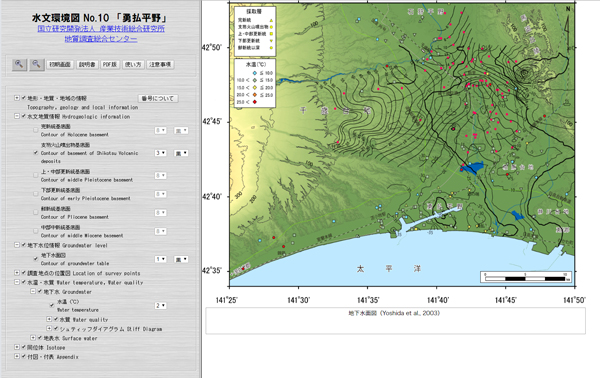Toggle the Contour of groundwater table checkbox

pyautogui.click(x=36, y=259)
